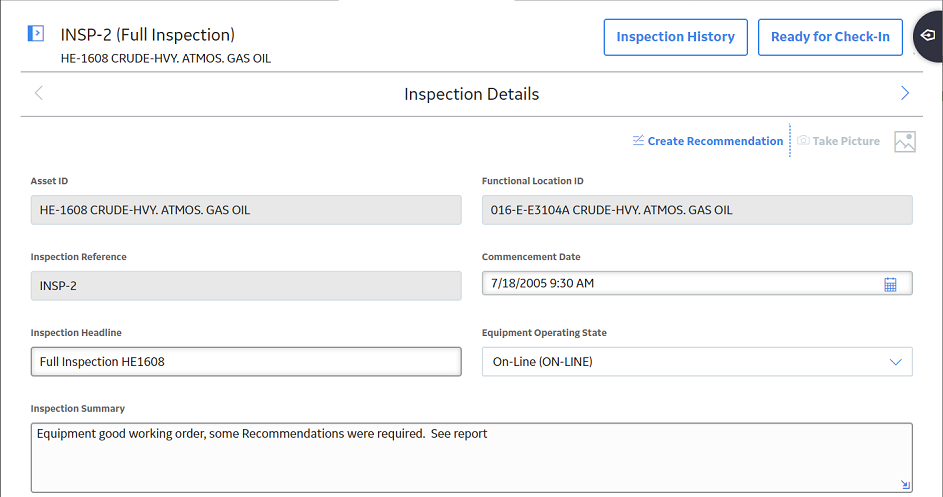
Task: Click the Inspection History button
Action: [x=675, y=37]
